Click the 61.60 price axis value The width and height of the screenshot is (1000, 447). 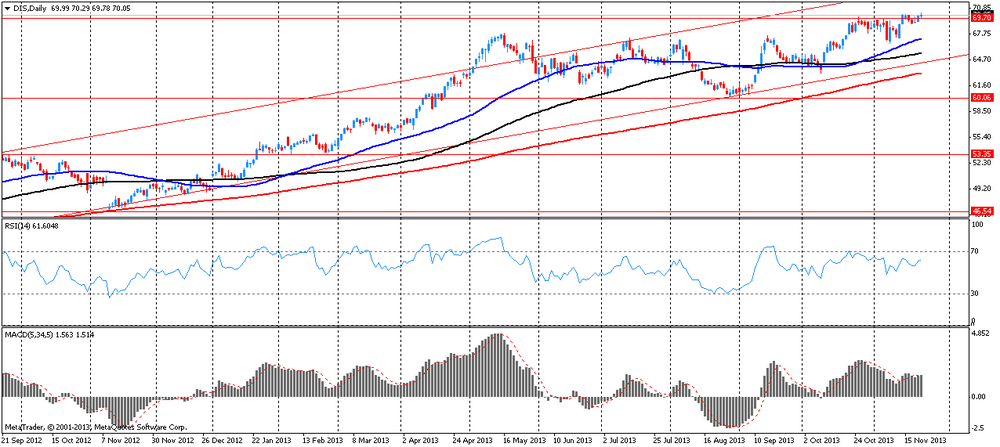(x=981, y=85)
